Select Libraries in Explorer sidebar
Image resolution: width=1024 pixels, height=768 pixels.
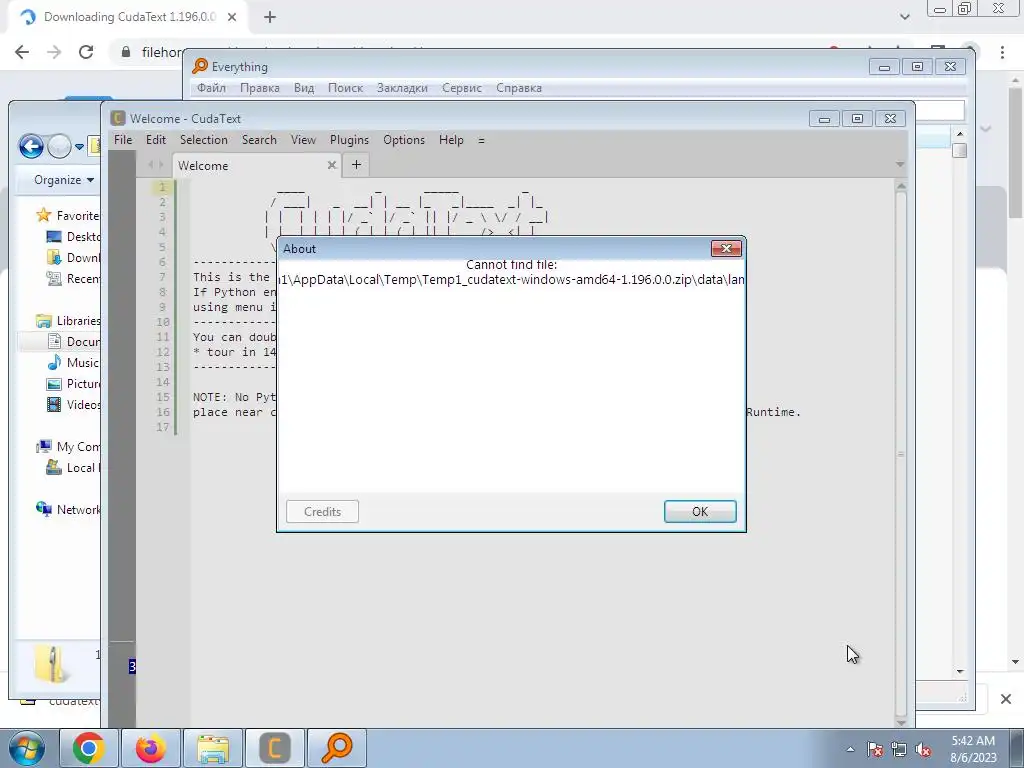click(x=68, y=320)
